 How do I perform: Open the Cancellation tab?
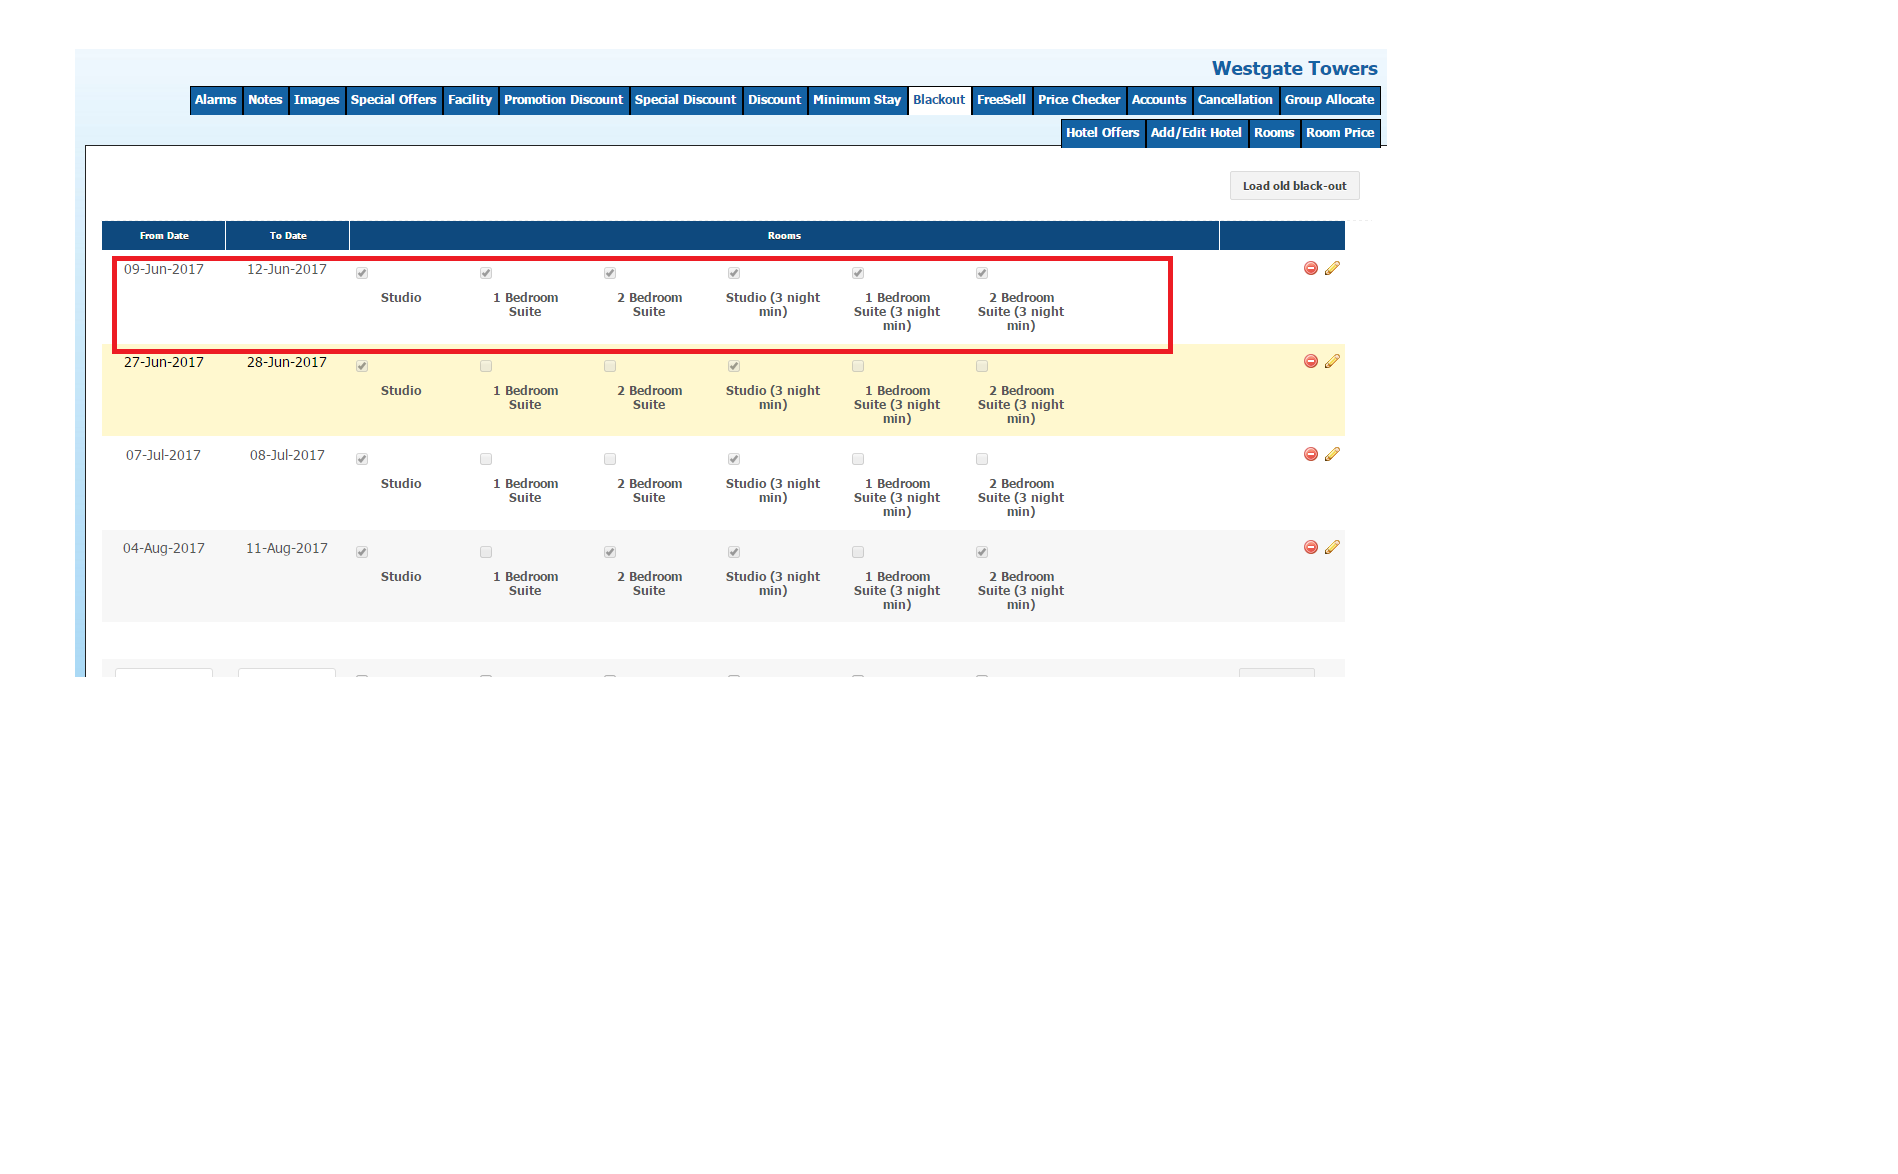(1236, 100)
